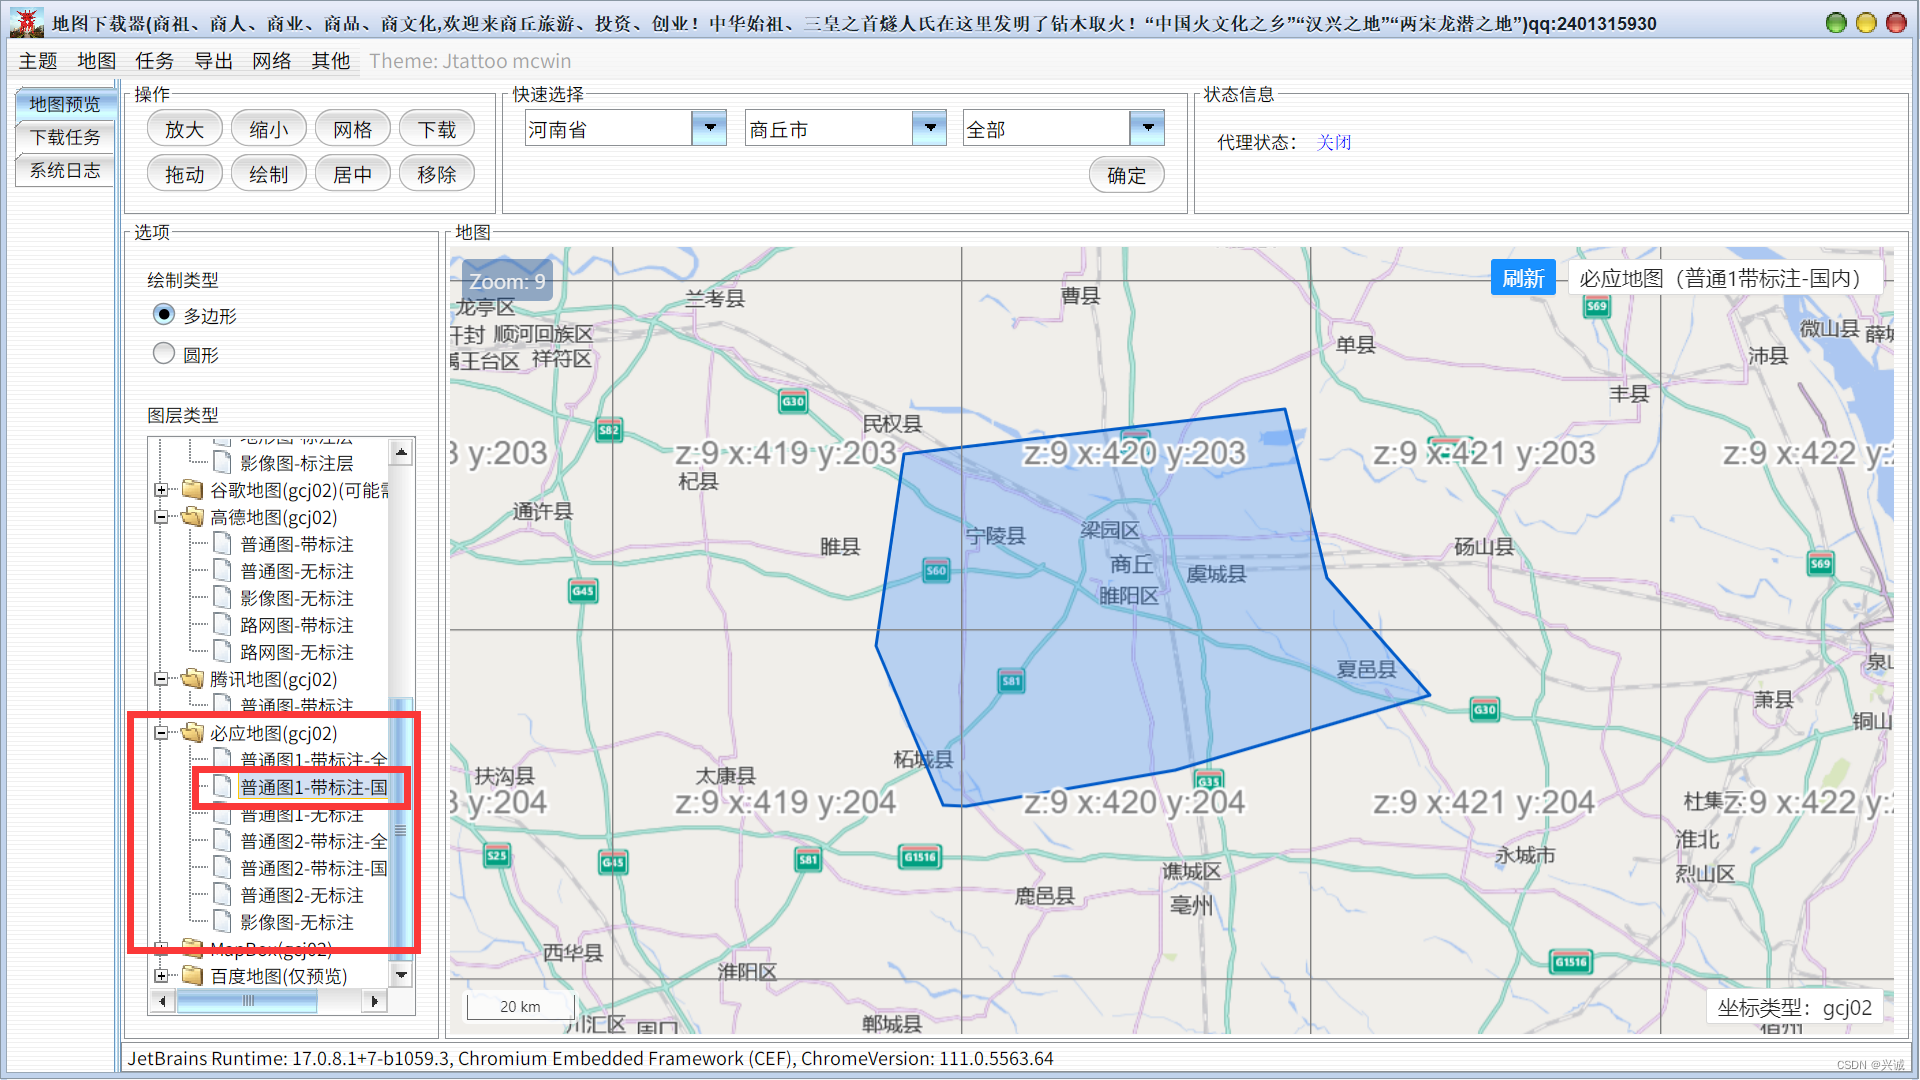
Task: Click the S81 highway shield inside polygon
Action: click(1011, 682)
